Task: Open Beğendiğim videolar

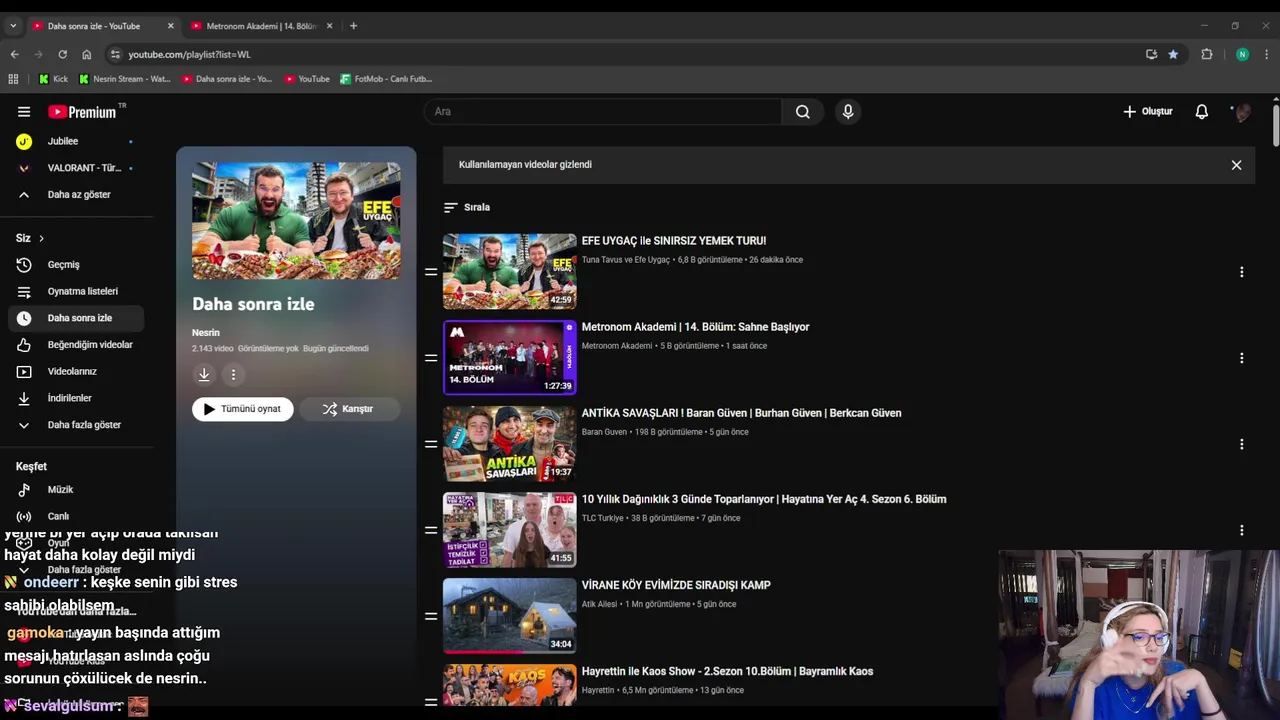Action: (x=76, y=345)
